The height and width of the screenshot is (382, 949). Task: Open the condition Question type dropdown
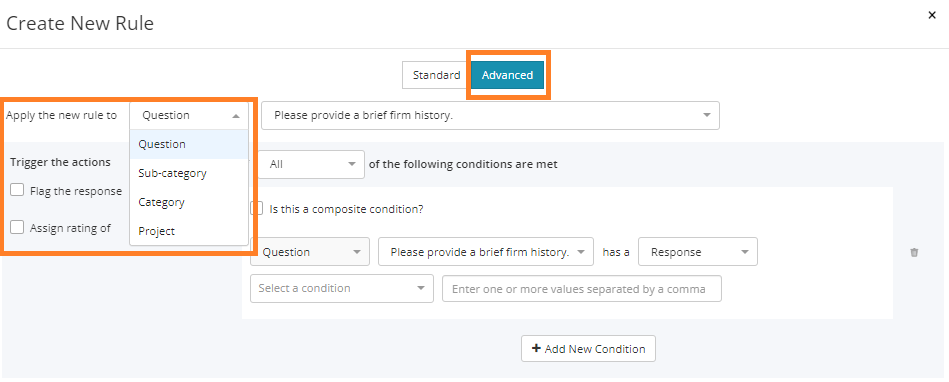tap(310, 252)
